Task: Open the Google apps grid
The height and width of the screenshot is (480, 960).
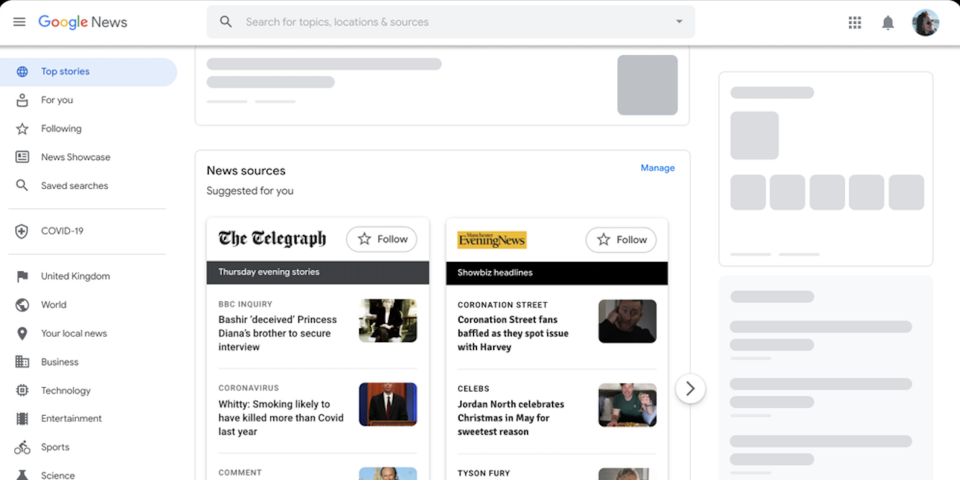Action: [855, 22]
